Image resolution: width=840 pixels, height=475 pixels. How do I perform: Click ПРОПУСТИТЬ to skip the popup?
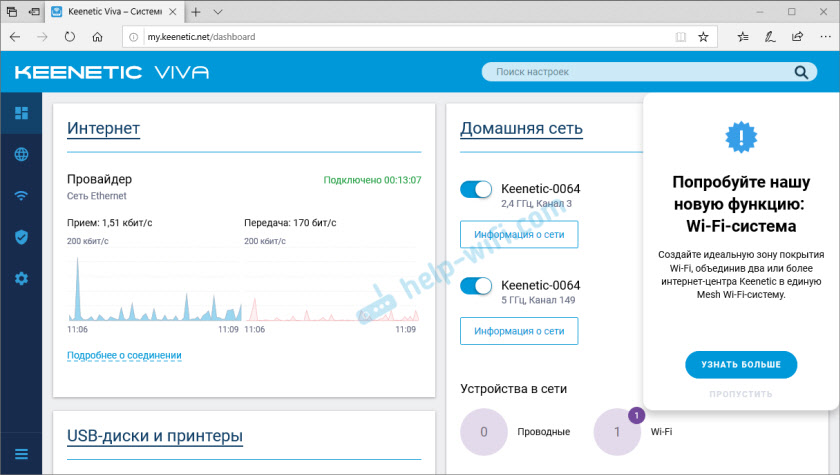point(741,394)
